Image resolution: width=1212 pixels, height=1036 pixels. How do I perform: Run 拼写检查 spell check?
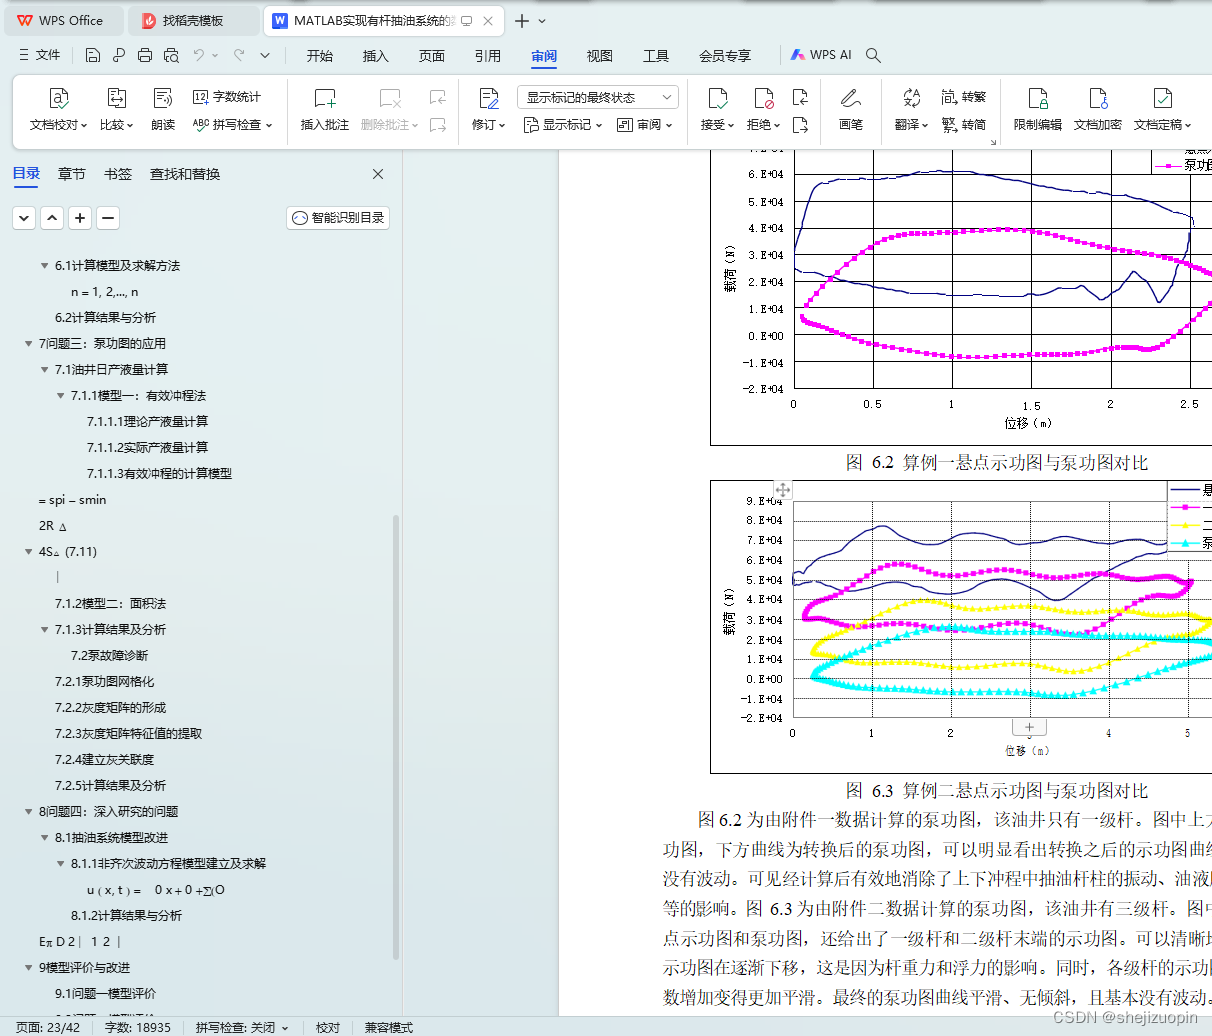tap(232, 125)
